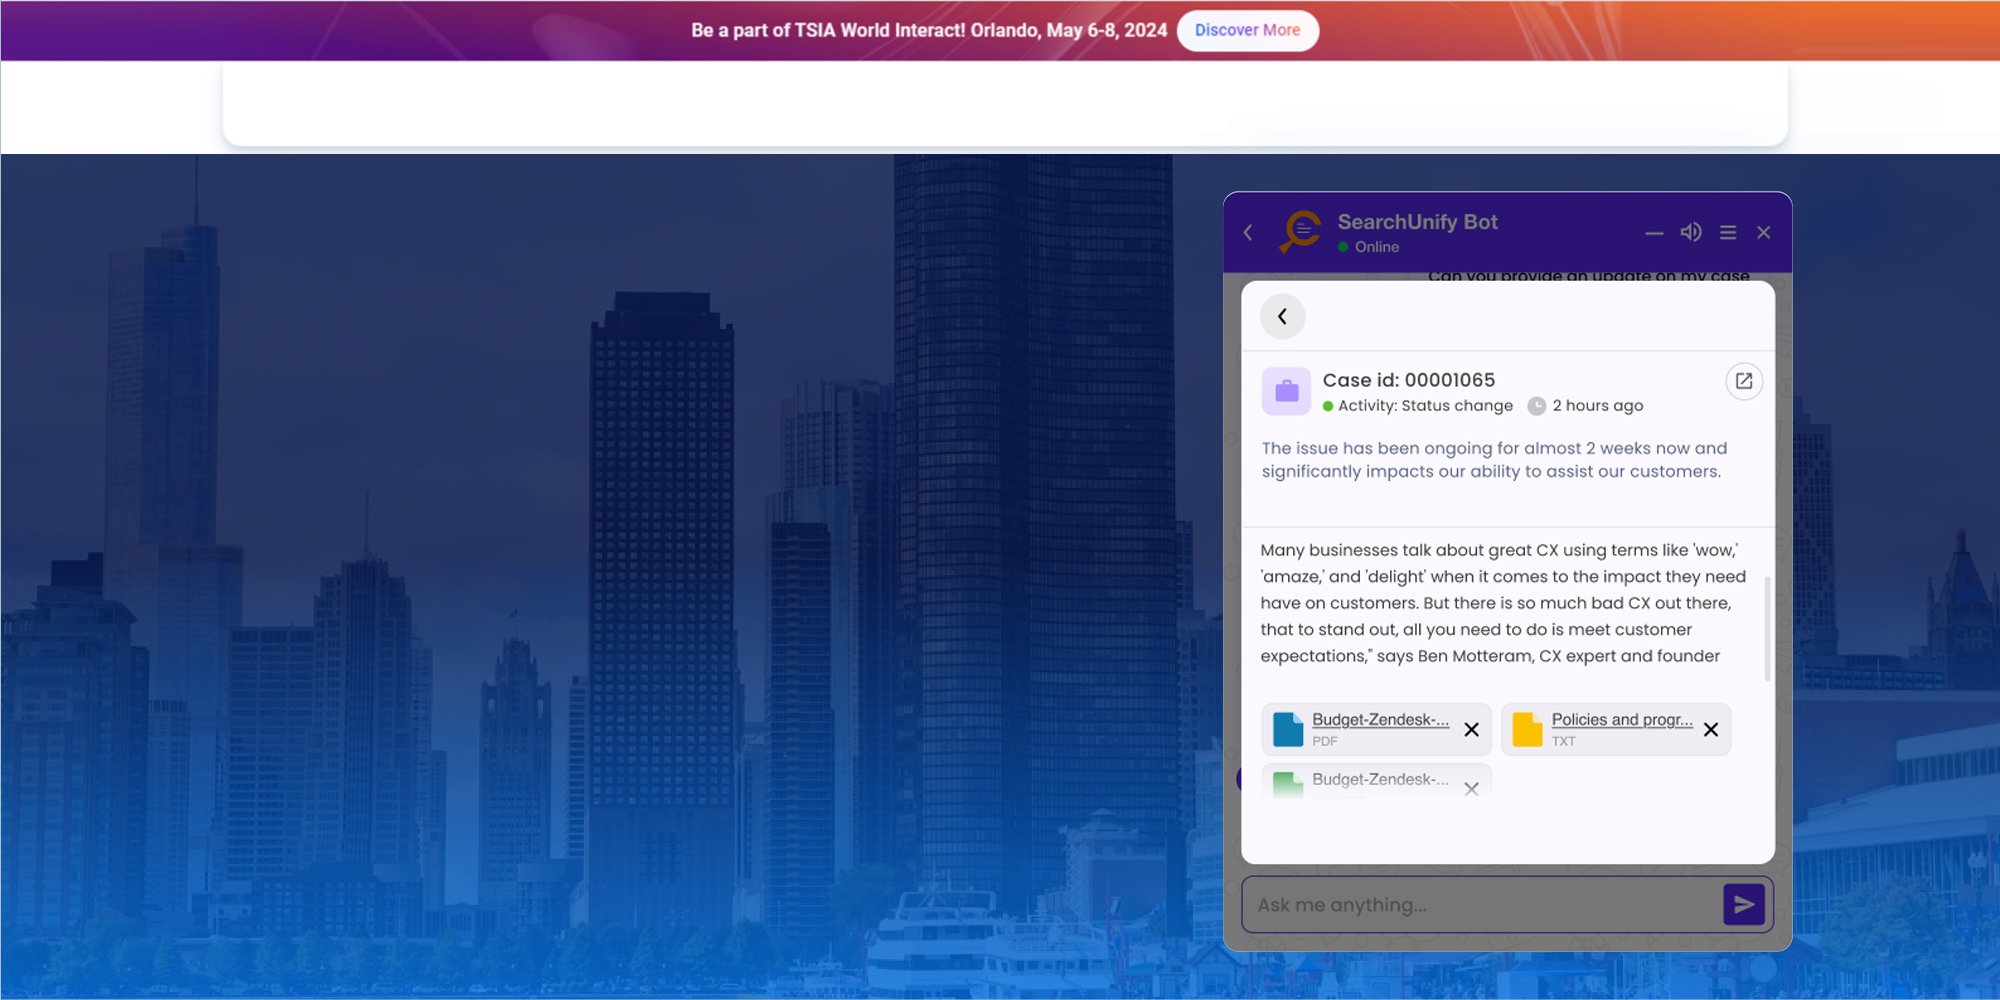Click the back arrow in the case details card

click(x=1283, y=316)
